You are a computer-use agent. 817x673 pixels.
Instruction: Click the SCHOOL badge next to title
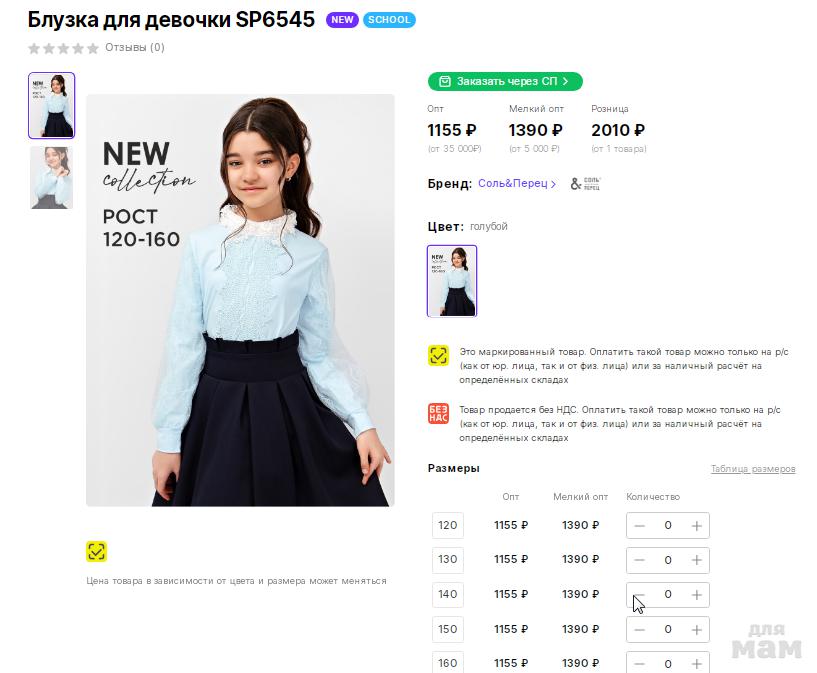[389, 20]
